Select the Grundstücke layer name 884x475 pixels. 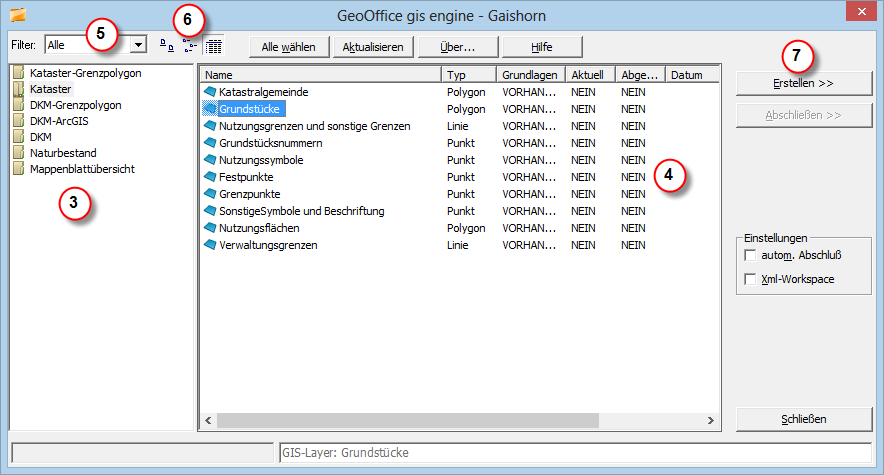[249, 109]
